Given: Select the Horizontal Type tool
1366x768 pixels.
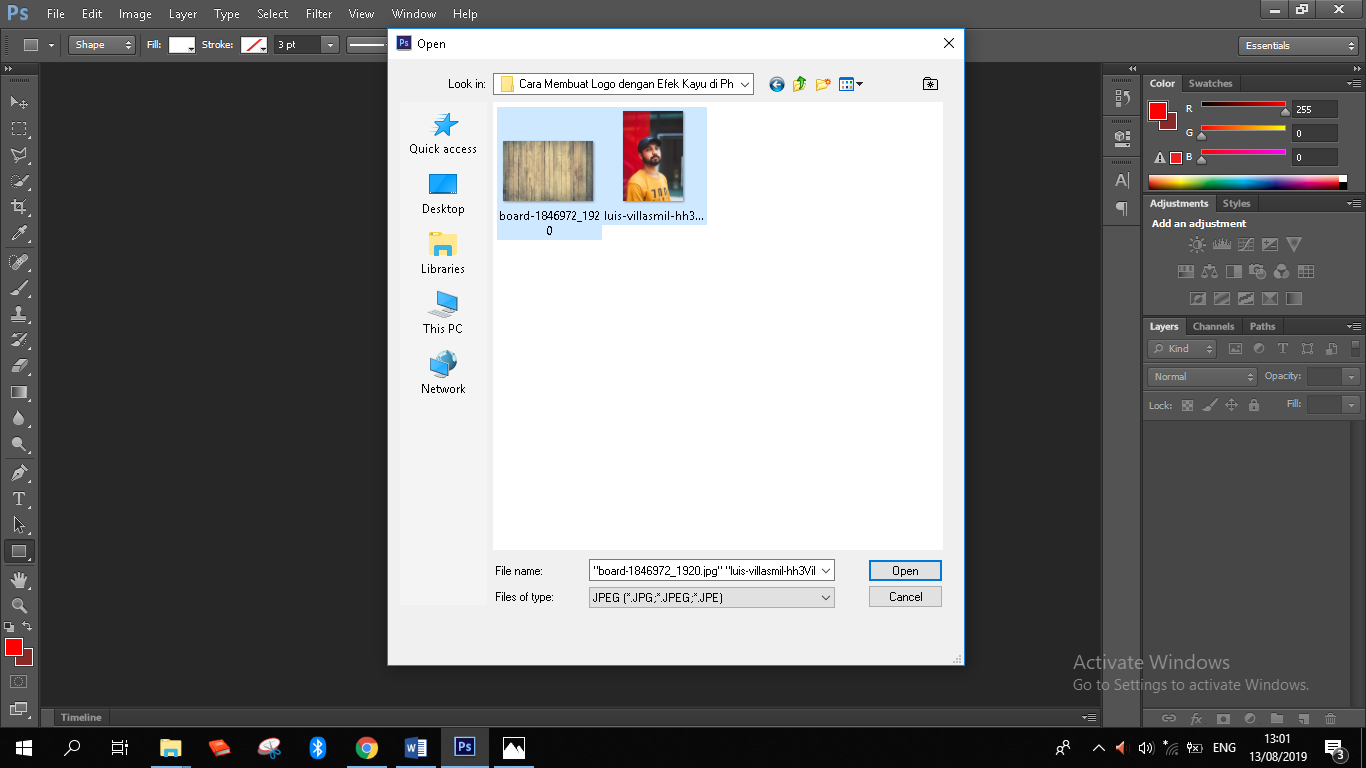Looking at the screenshot, I should [19, 499].
